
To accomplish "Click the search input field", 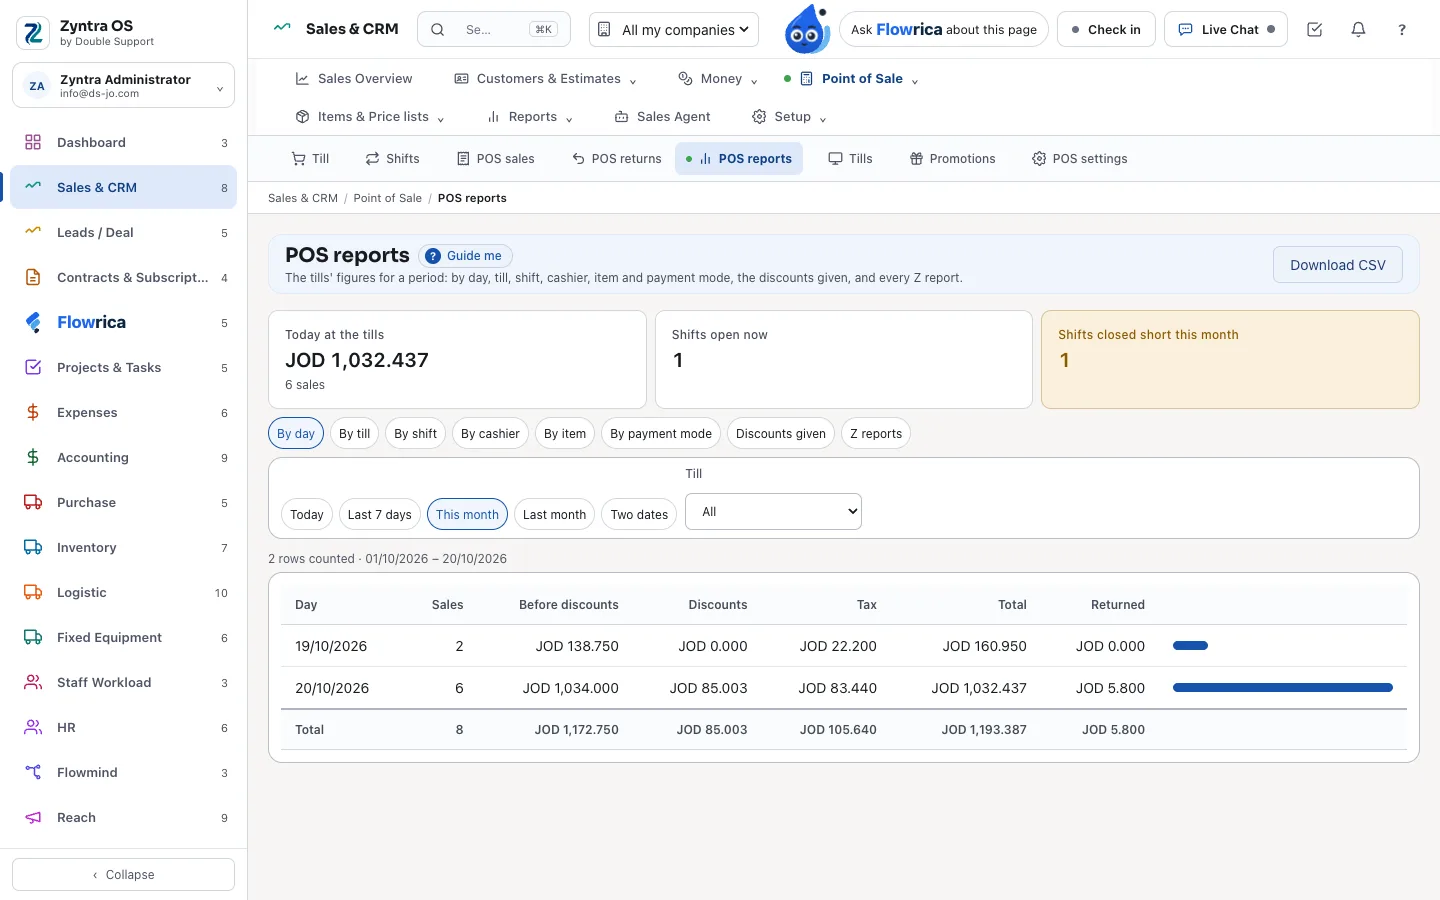I will pos(494,30).
